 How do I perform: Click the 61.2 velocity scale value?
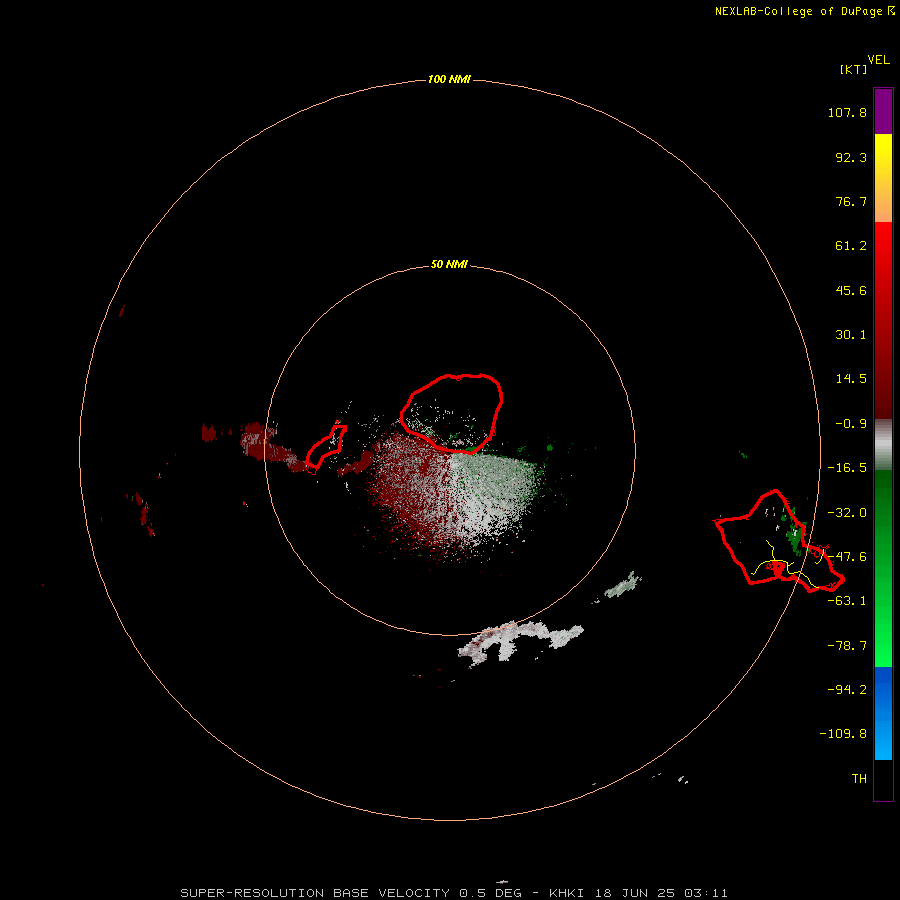pos(851,246)
